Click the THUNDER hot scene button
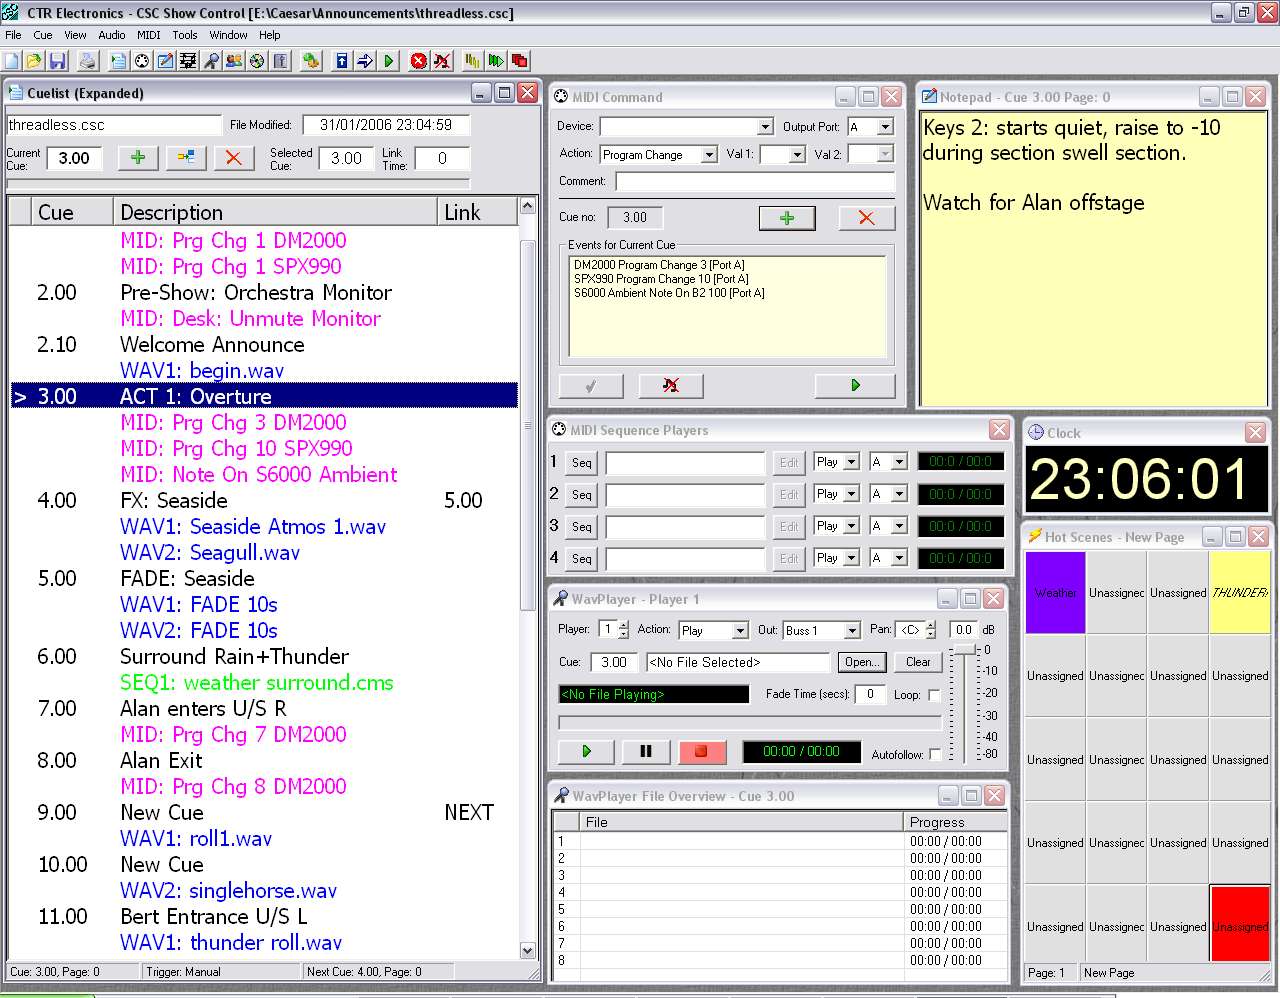This screenshot has width=1280, height=998. click(1240, 592)
